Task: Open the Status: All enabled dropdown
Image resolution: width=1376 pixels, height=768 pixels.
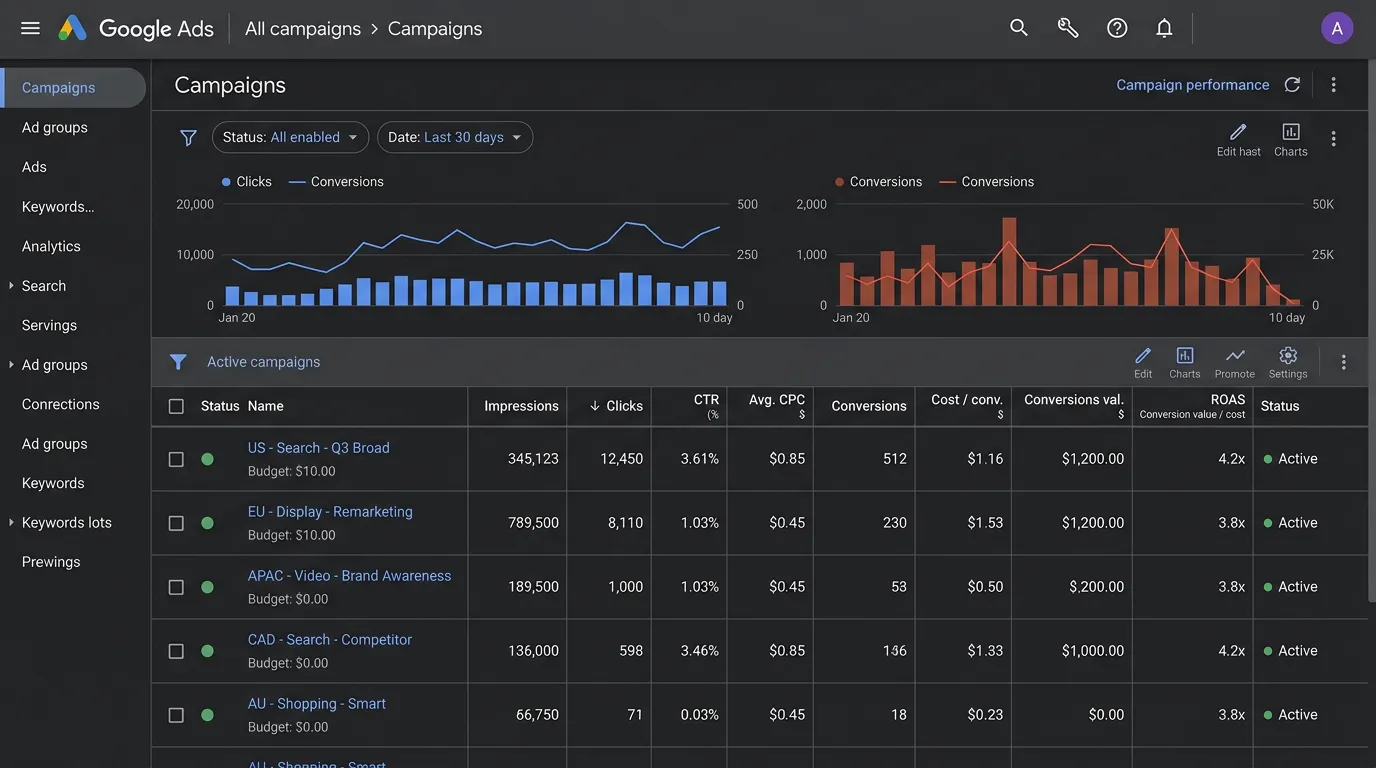Action: [x=290, y=138]
